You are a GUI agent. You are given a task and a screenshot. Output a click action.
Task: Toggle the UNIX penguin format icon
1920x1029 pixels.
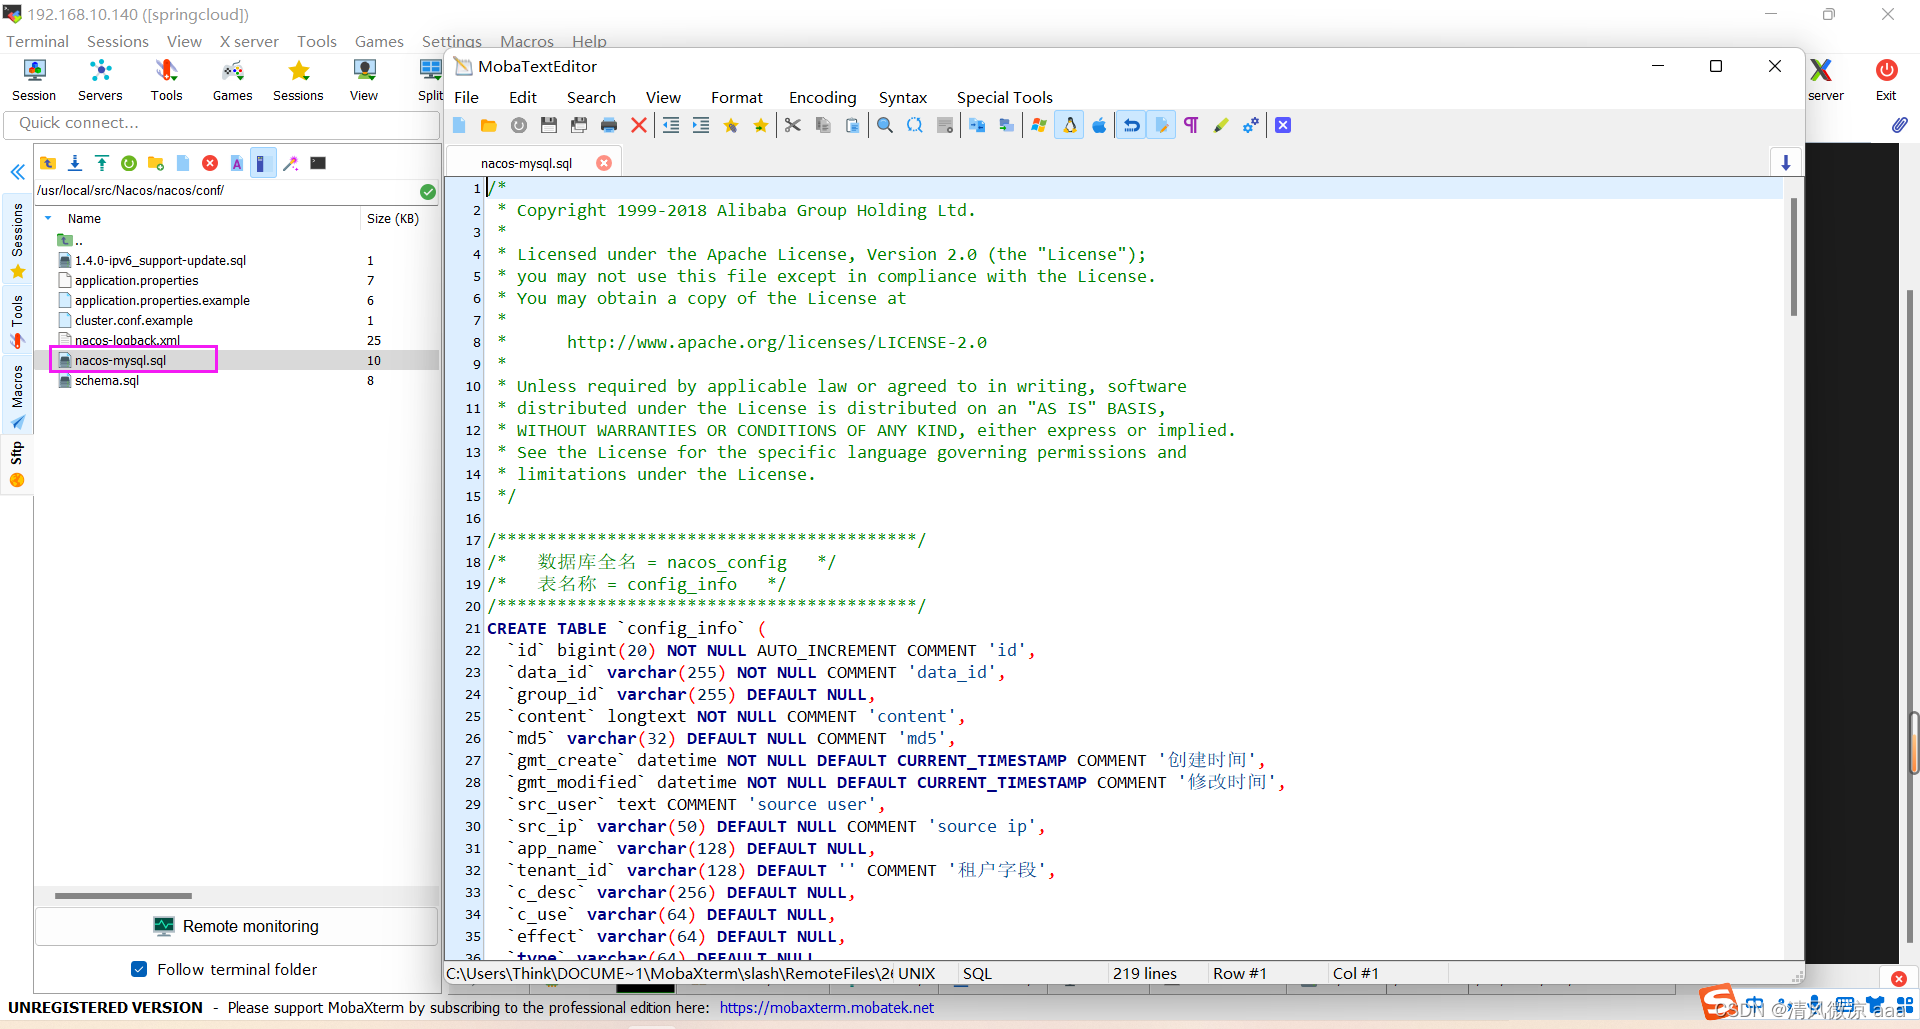click(x=1070, y=125)
